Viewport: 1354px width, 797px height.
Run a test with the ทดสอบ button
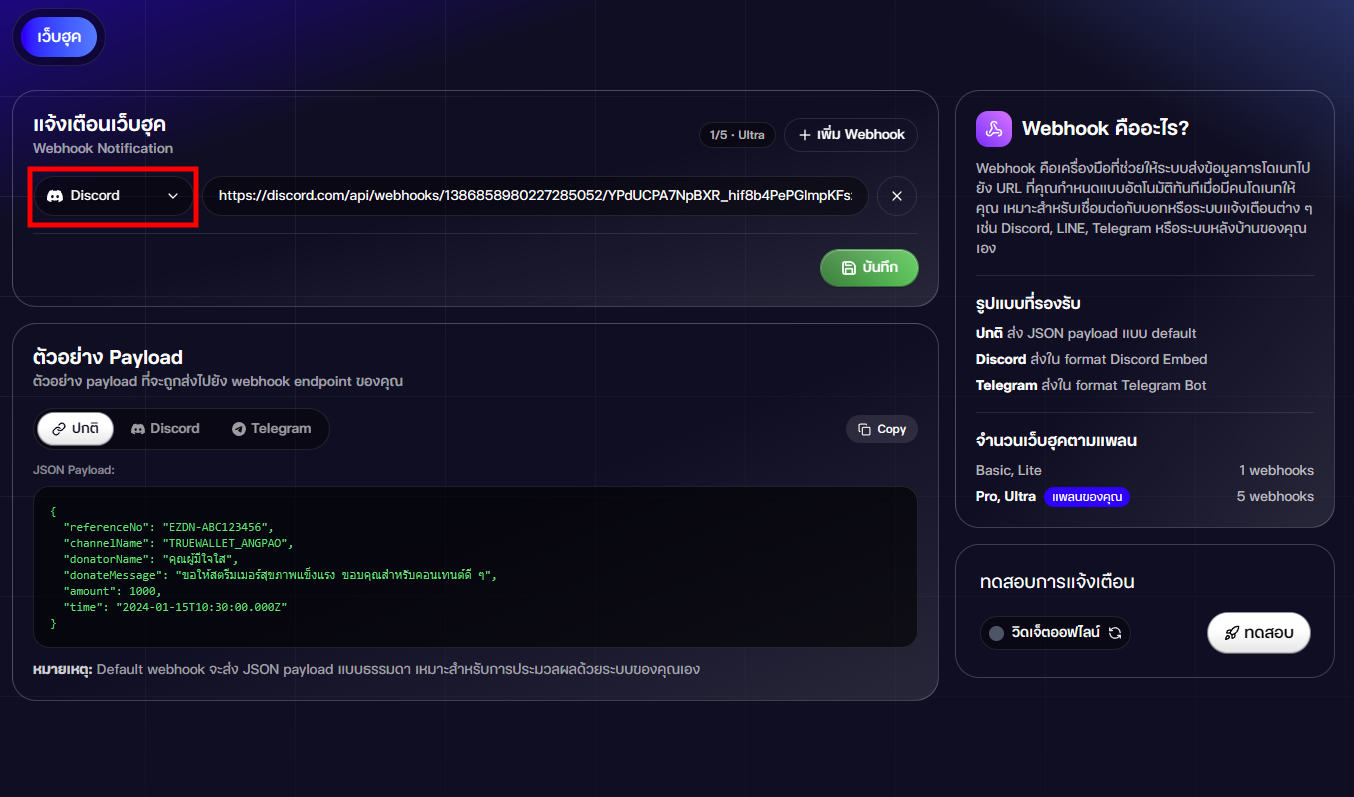pyautogui.click(x=1258, y=633)
